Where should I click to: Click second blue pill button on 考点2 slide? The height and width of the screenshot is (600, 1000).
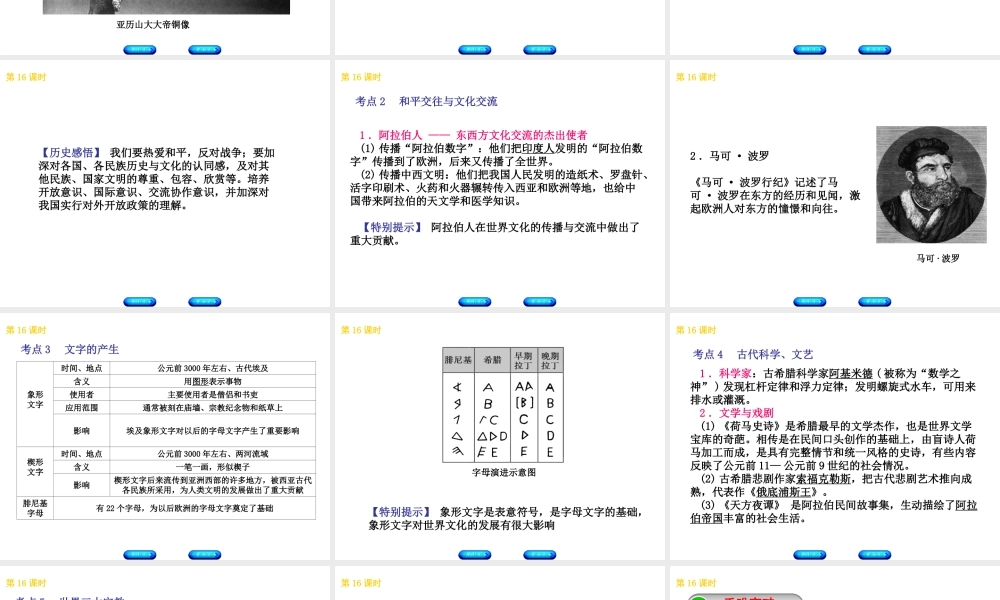coord(540,302)
